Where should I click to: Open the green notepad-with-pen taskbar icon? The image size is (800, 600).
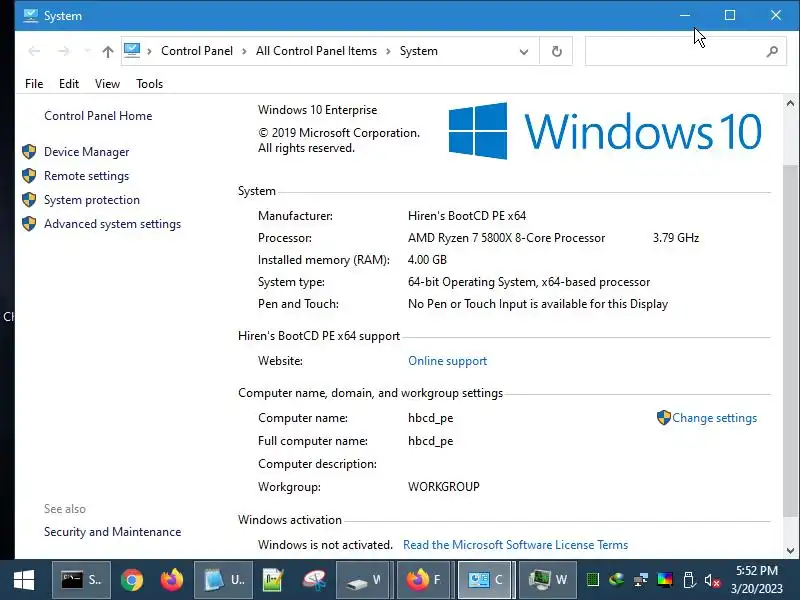273,580
